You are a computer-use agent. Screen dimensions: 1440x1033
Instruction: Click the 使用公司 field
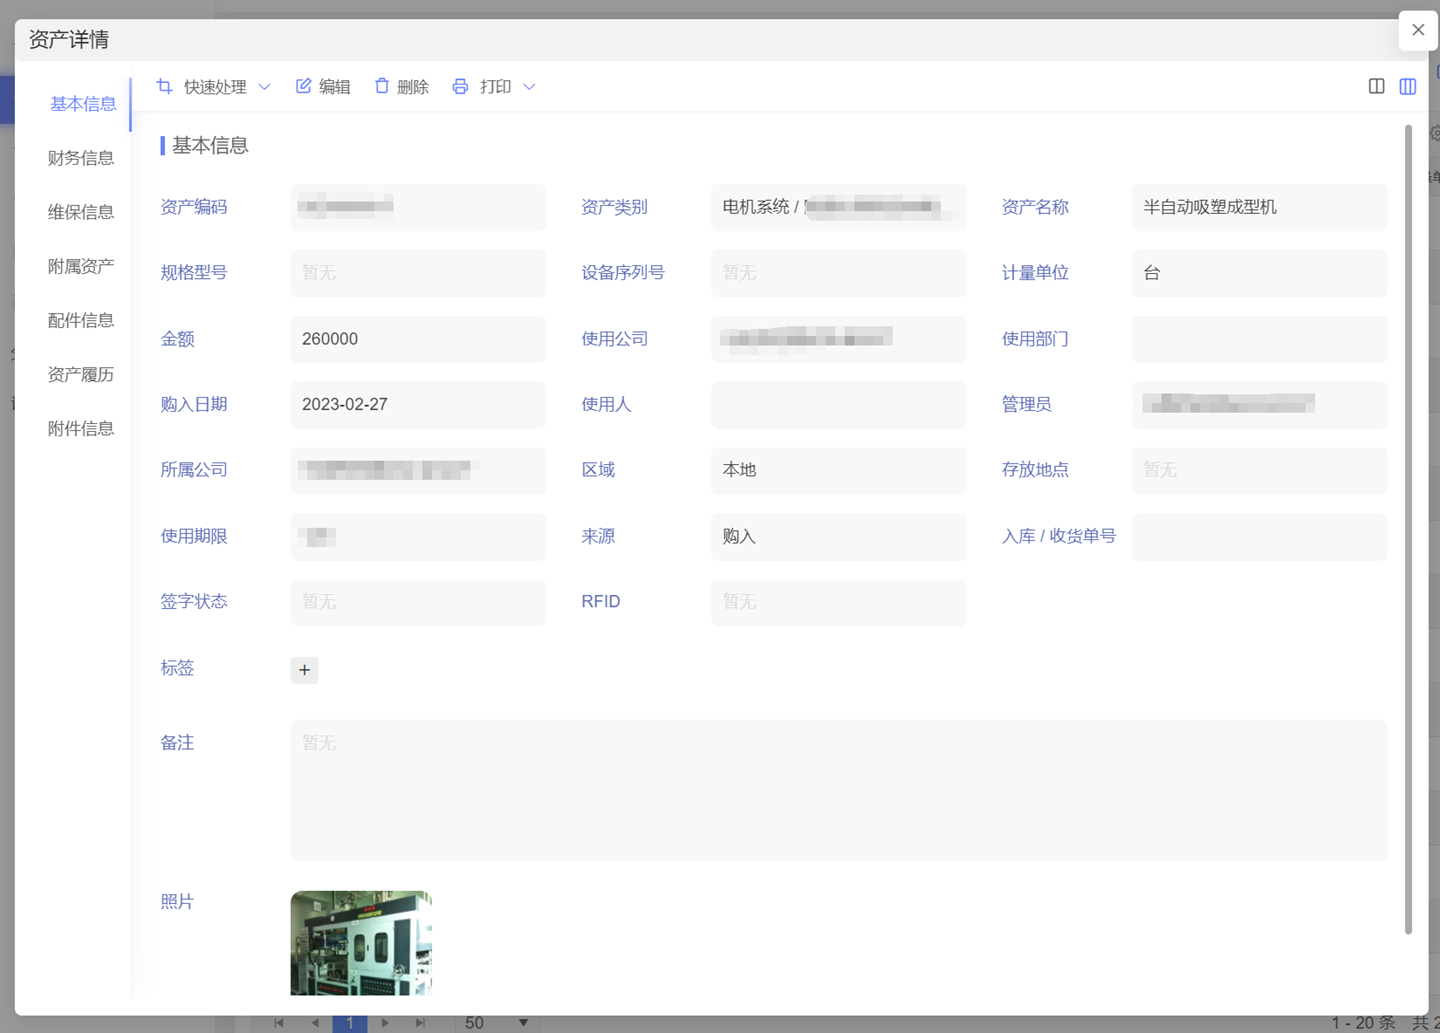tap(838, 339)
